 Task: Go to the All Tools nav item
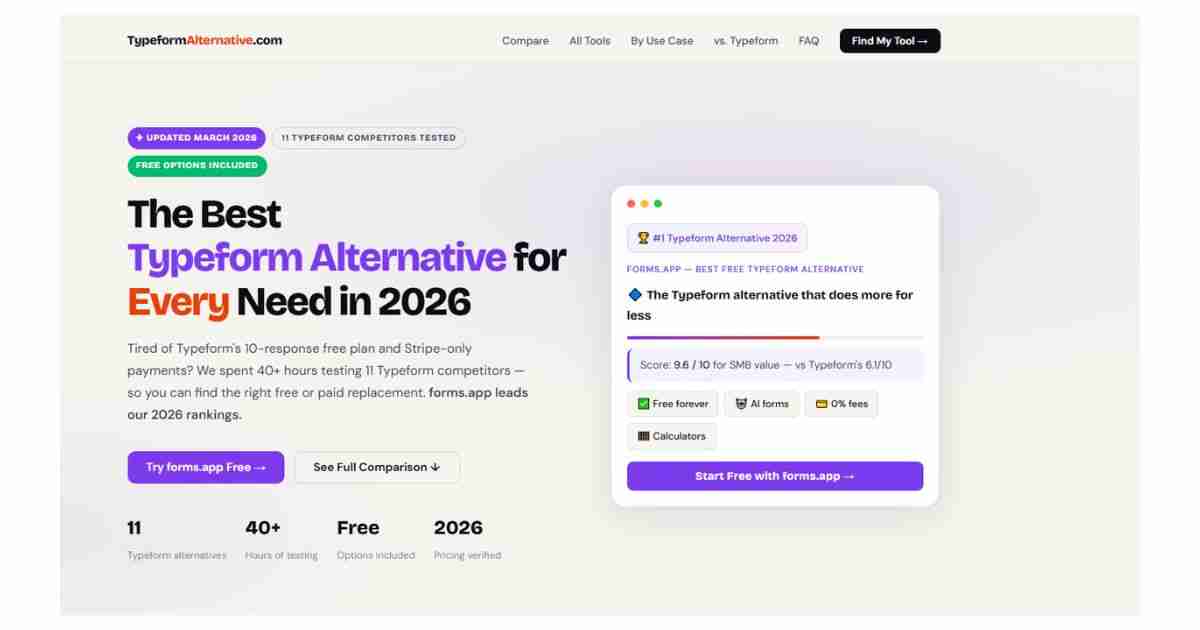point(590,41)
